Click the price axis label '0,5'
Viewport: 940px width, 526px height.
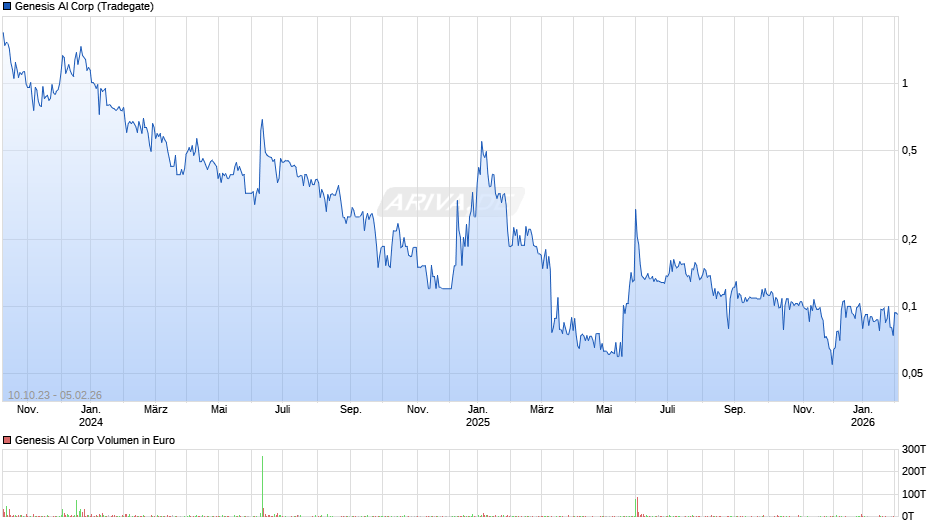pos(909,151)
